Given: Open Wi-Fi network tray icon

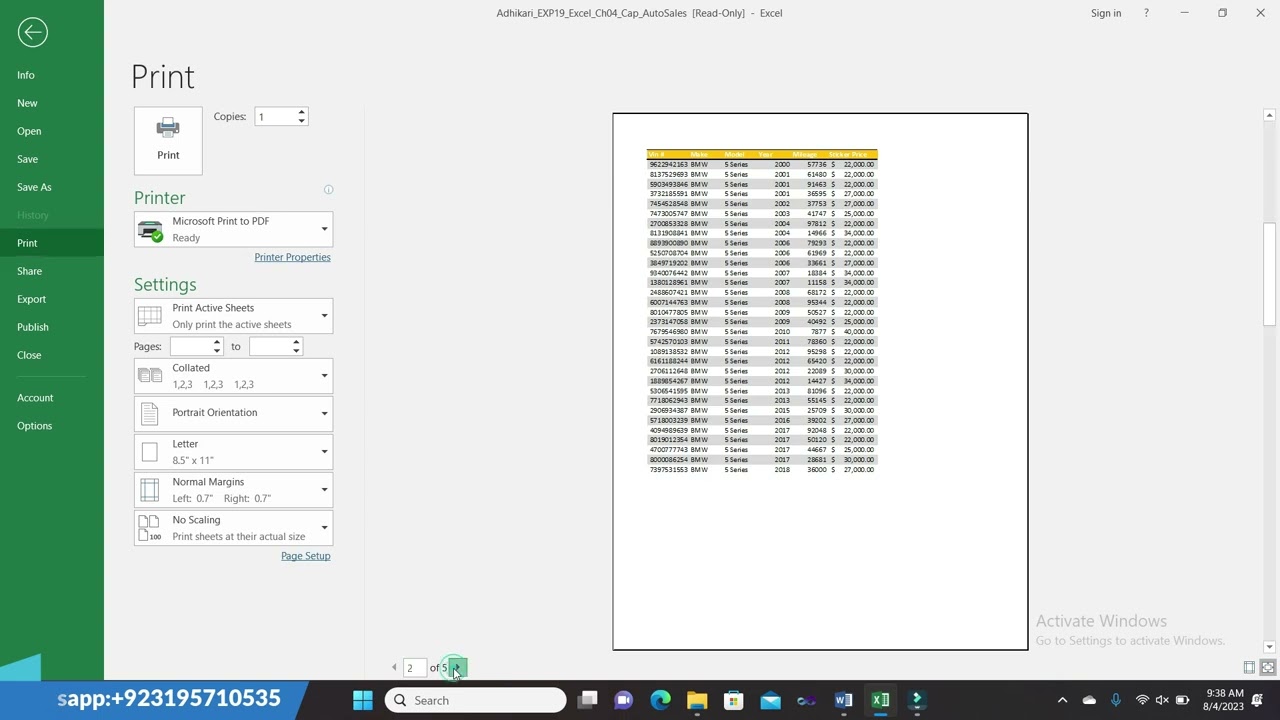Looking at the screenshot, I should pos(1142,700).
